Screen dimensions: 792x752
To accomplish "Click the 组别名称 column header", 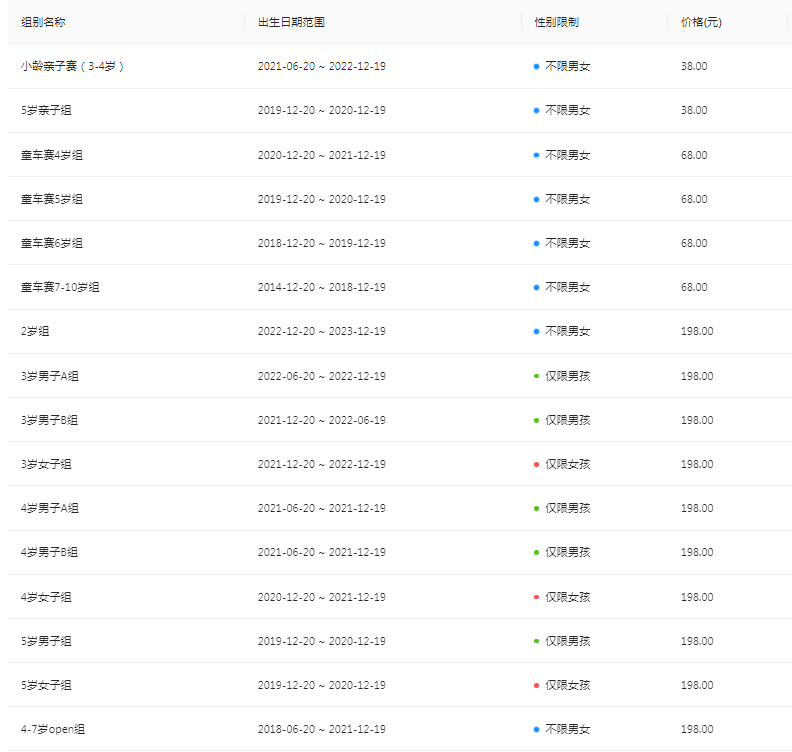I will coord(43,22).
